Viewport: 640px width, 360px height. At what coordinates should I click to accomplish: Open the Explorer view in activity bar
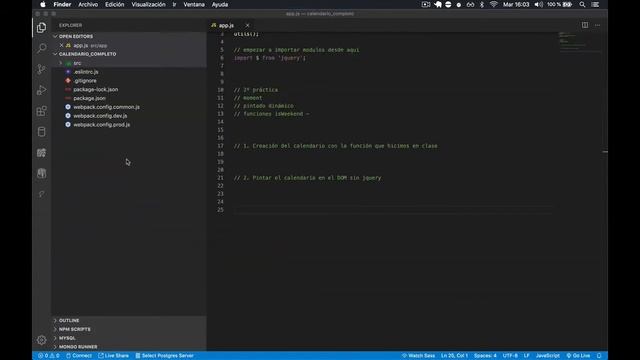click(x=41, y=27)
